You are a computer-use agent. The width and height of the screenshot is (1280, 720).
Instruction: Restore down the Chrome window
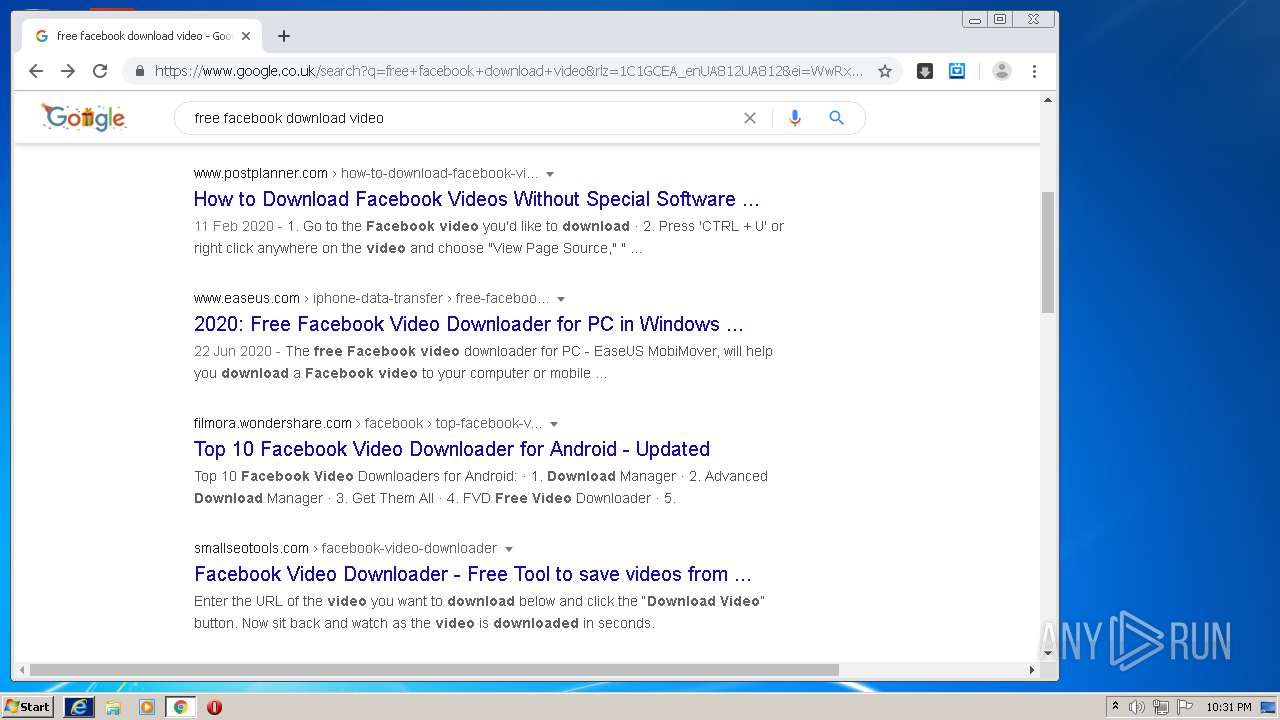tap(1000, 19)
